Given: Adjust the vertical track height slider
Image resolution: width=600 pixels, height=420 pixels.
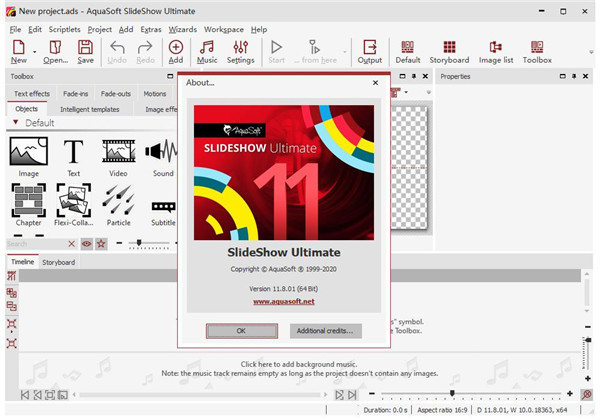Looking at the screenshot, I should pyautogui.click(x=588, y=340).
